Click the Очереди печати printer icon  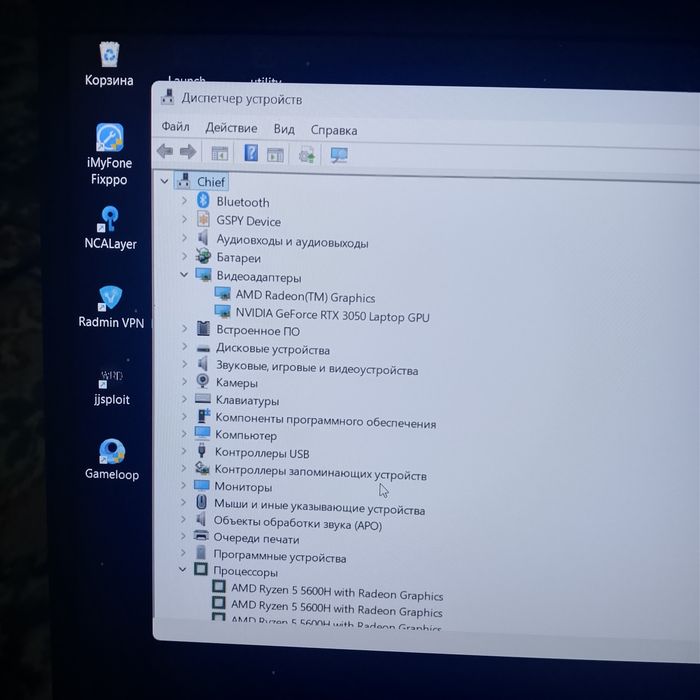point(201,535)
